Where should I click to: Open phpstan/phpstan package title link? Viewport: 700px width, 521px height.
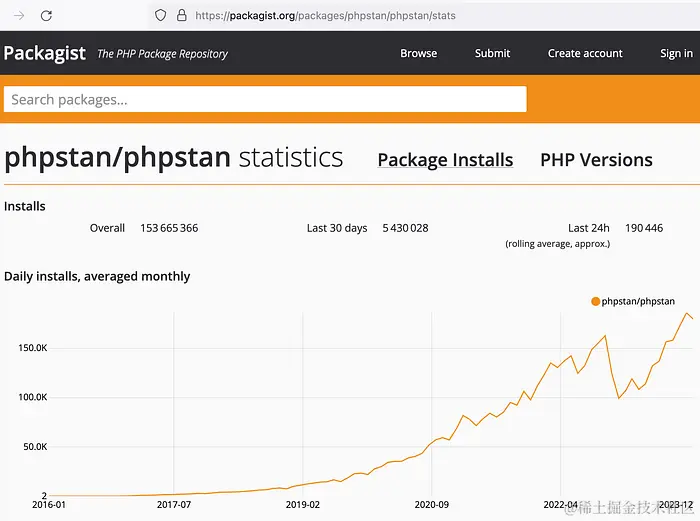click(x=117, y=158)
